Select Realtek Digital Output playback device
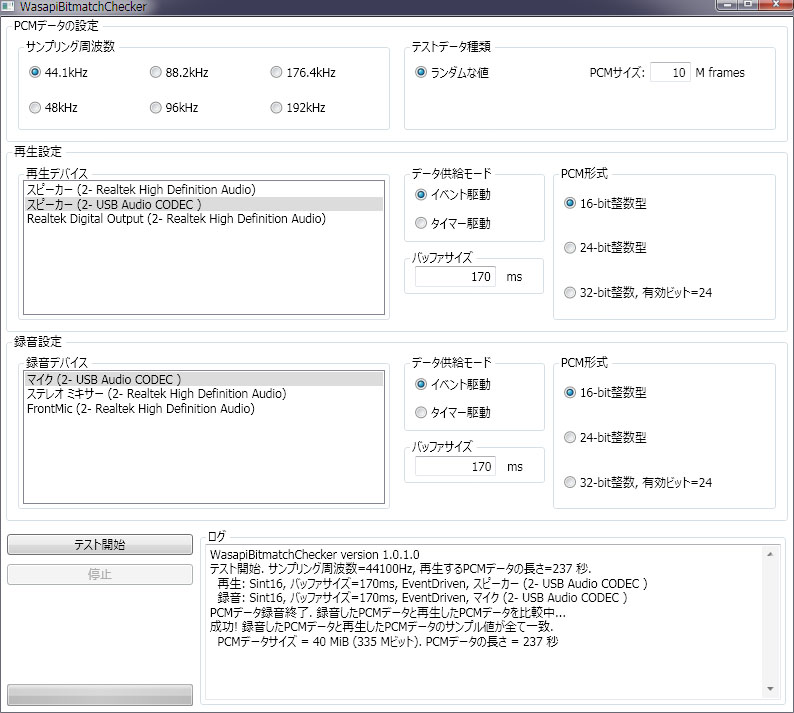 coord(204,219)
